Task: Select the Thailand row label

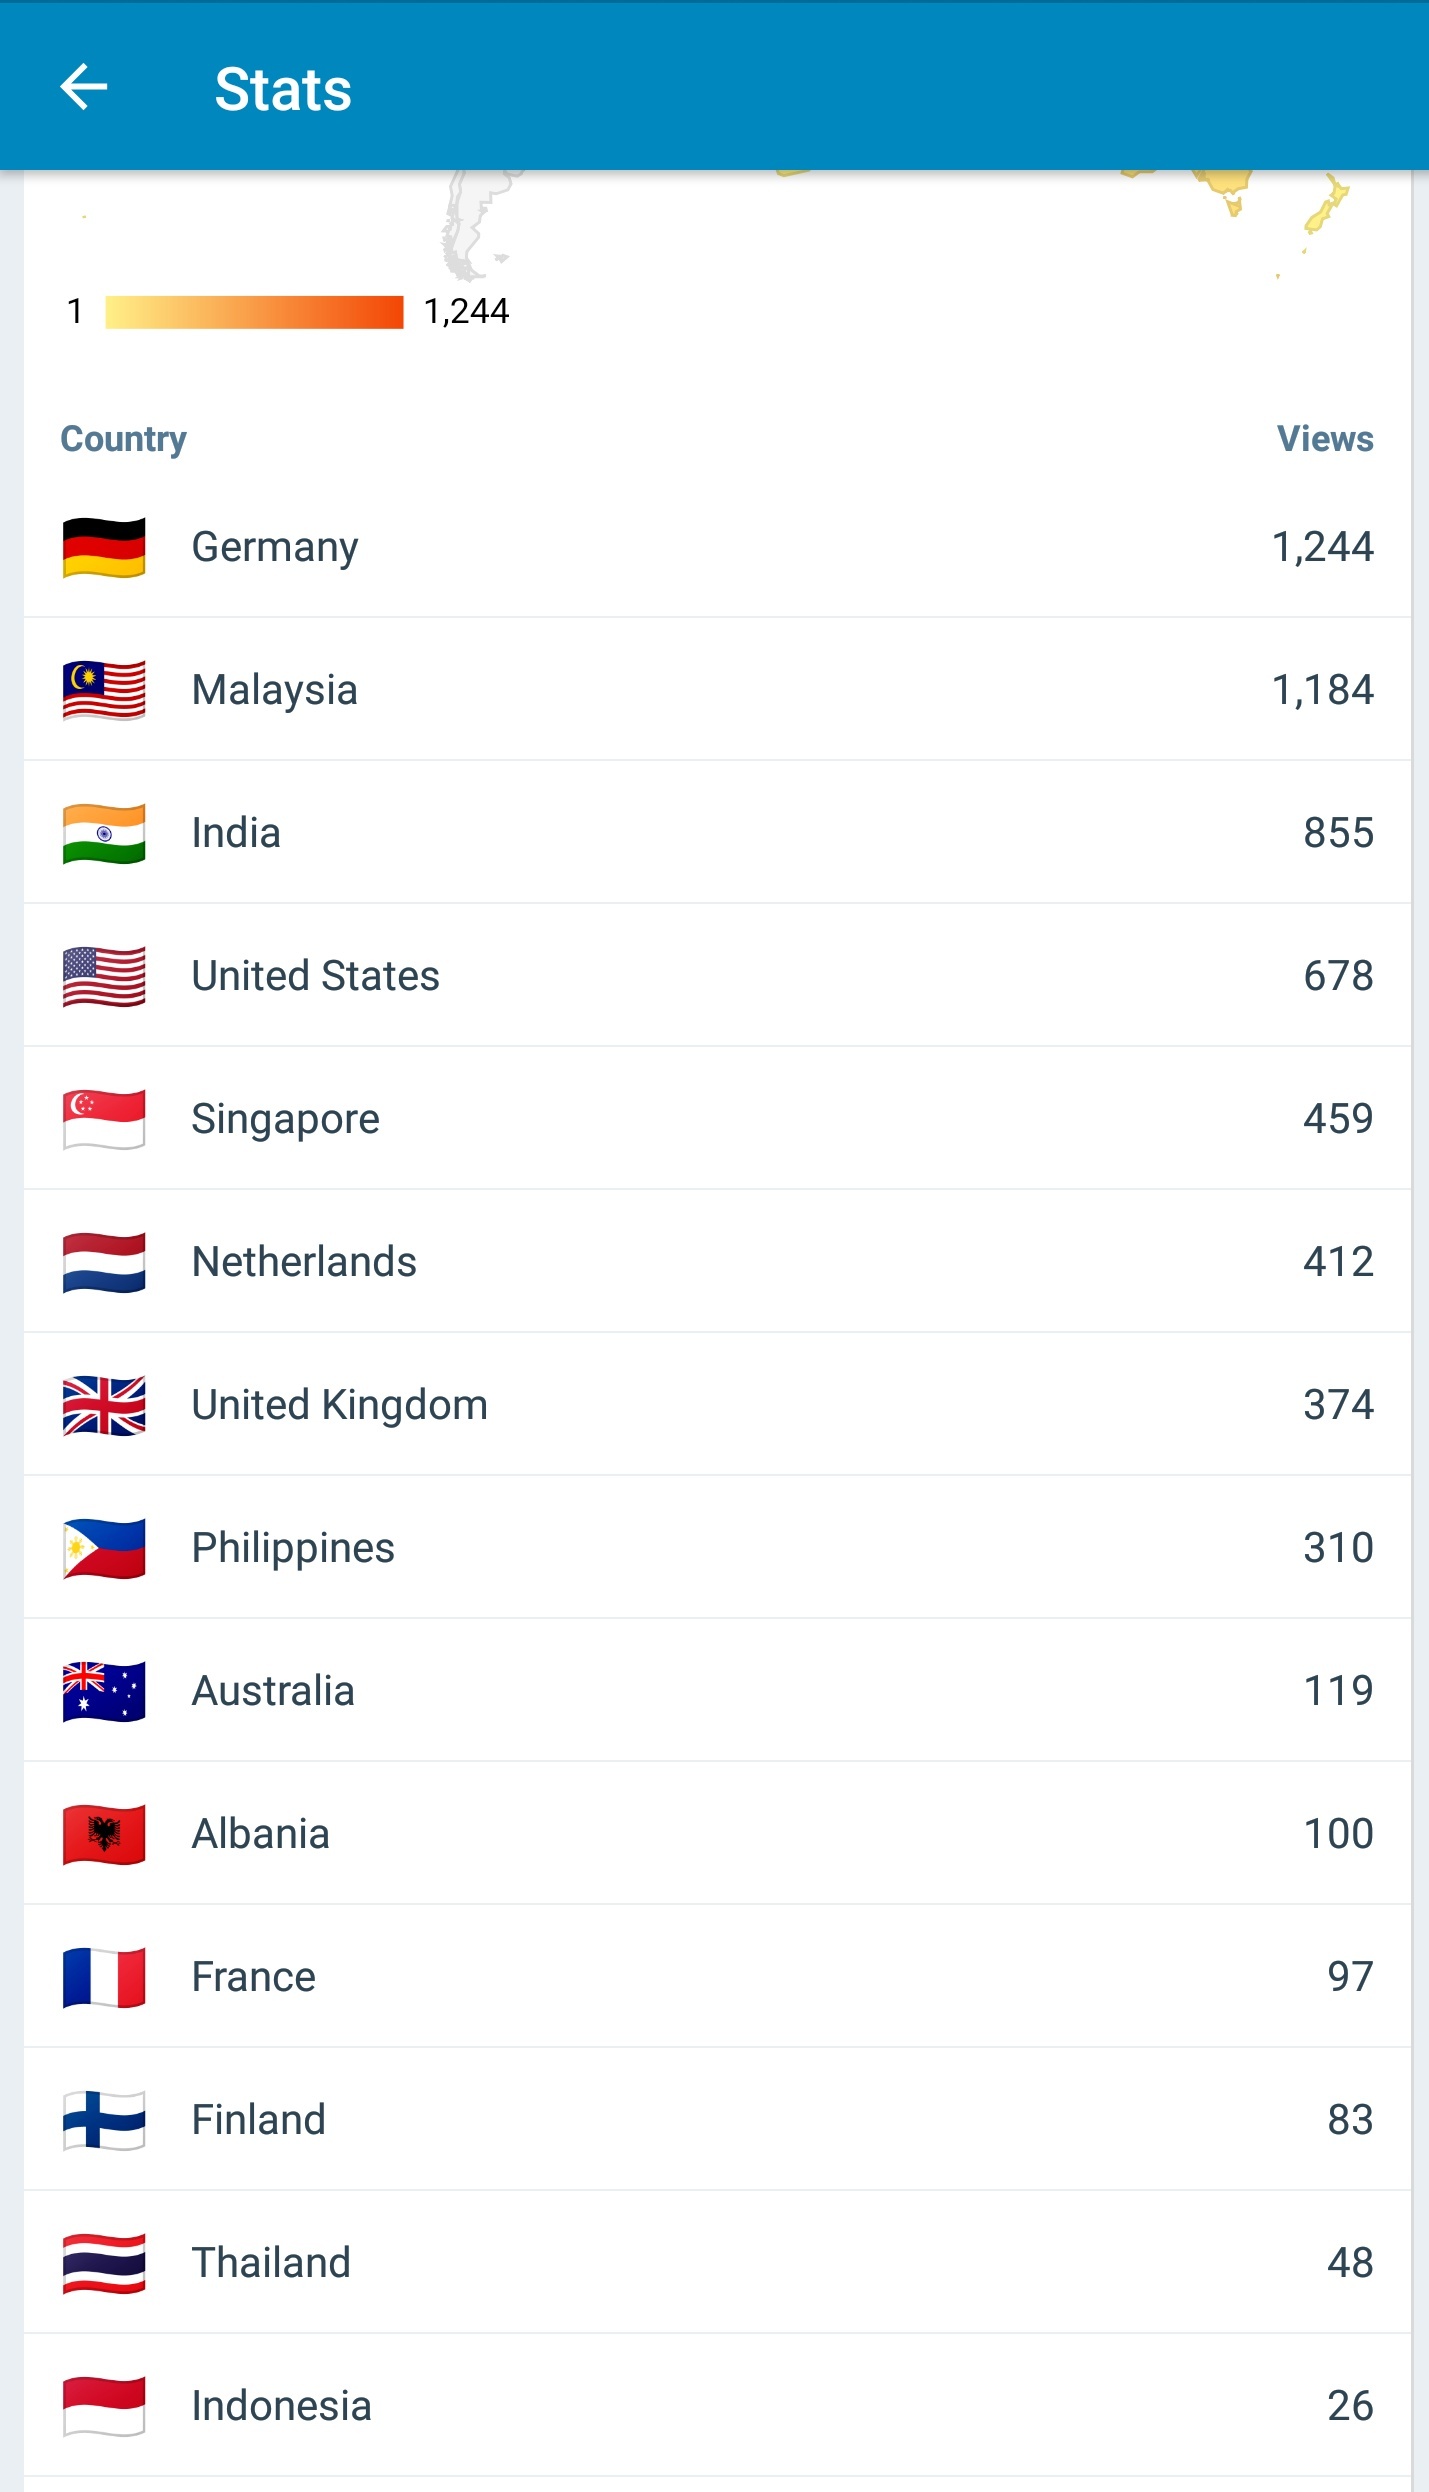Action: pos(271,2263)
